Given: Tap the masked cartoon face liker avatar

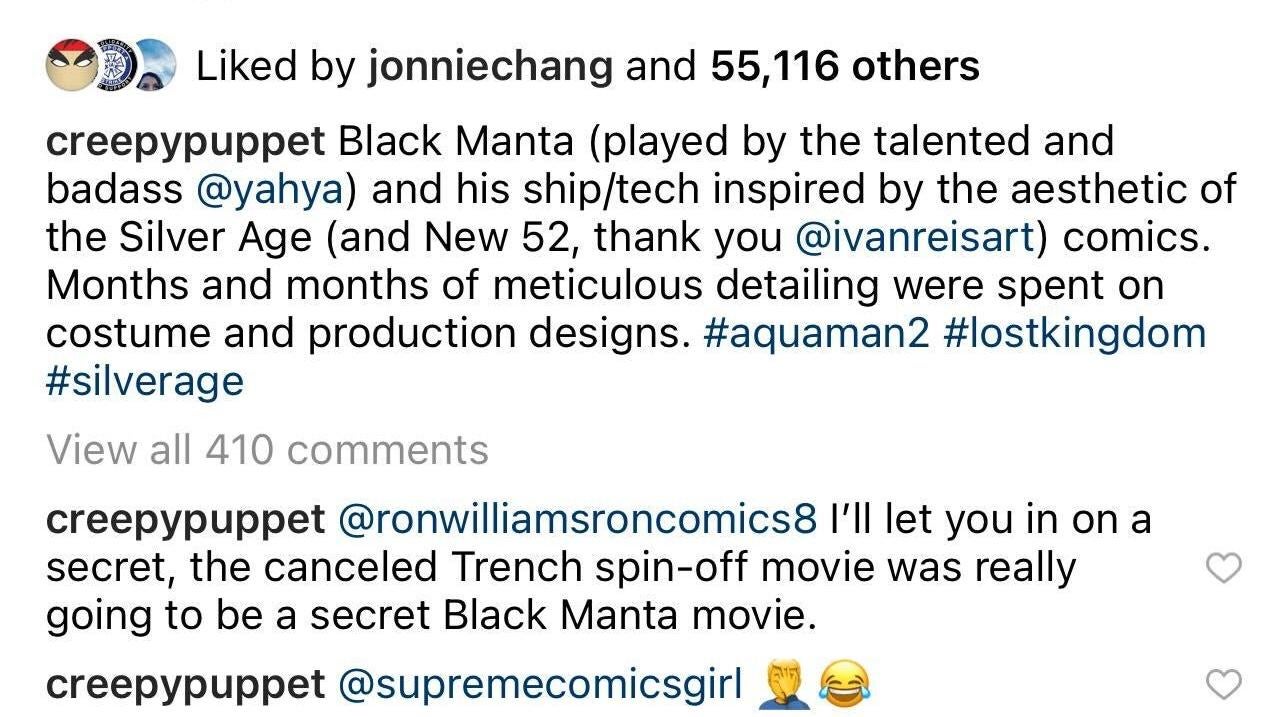Looking at the screenshot, I should click(72, 67).
